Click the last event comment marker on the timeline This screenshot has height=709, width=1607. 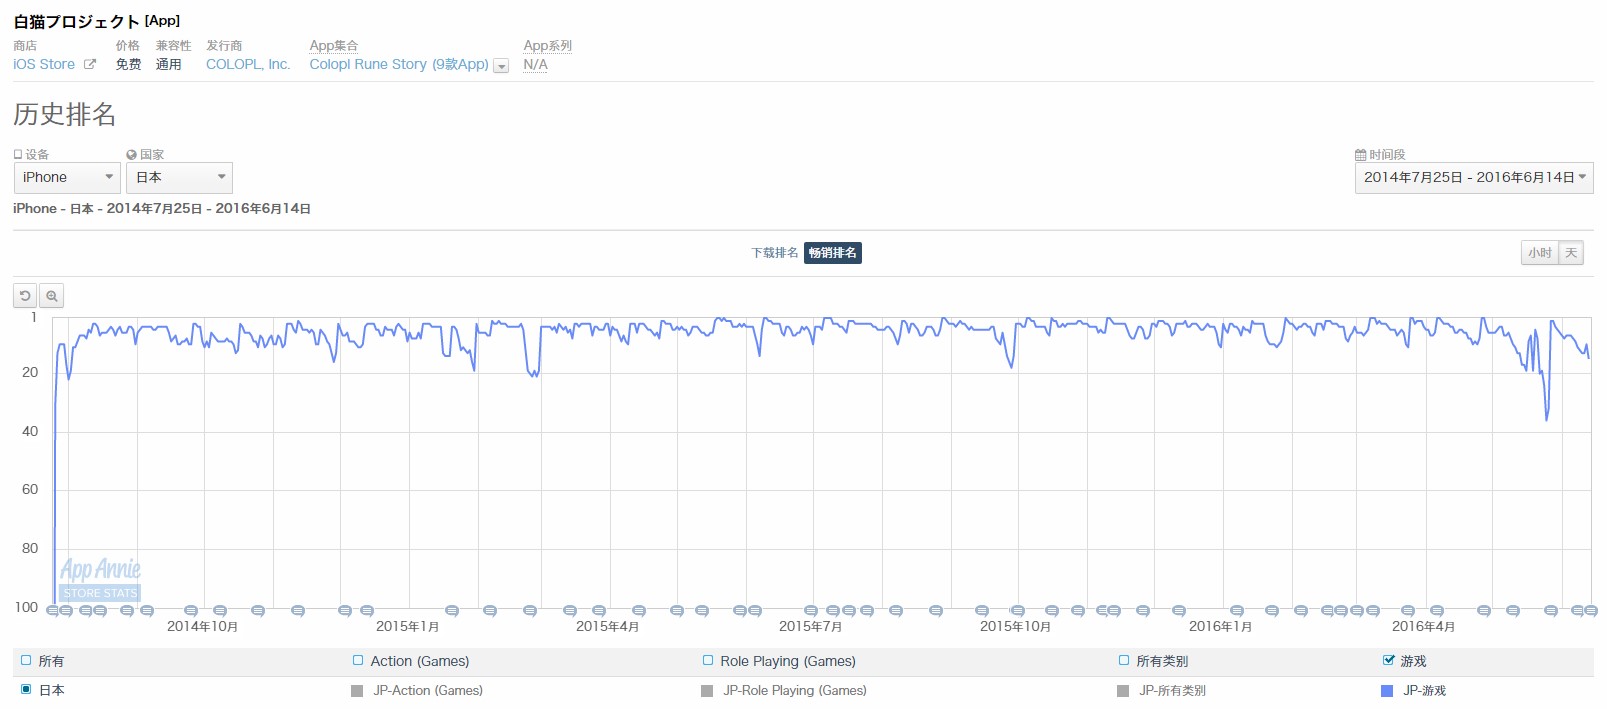(1590, 611)
